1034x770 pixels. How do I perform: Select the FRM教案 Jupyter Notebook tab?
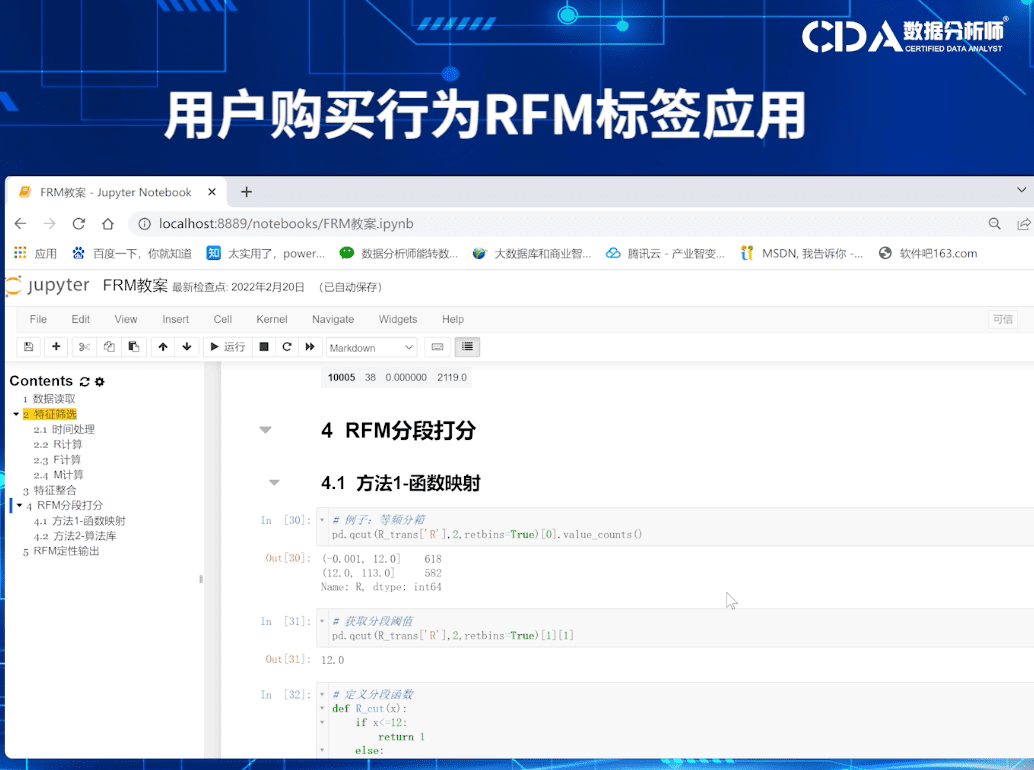point(115,192)
